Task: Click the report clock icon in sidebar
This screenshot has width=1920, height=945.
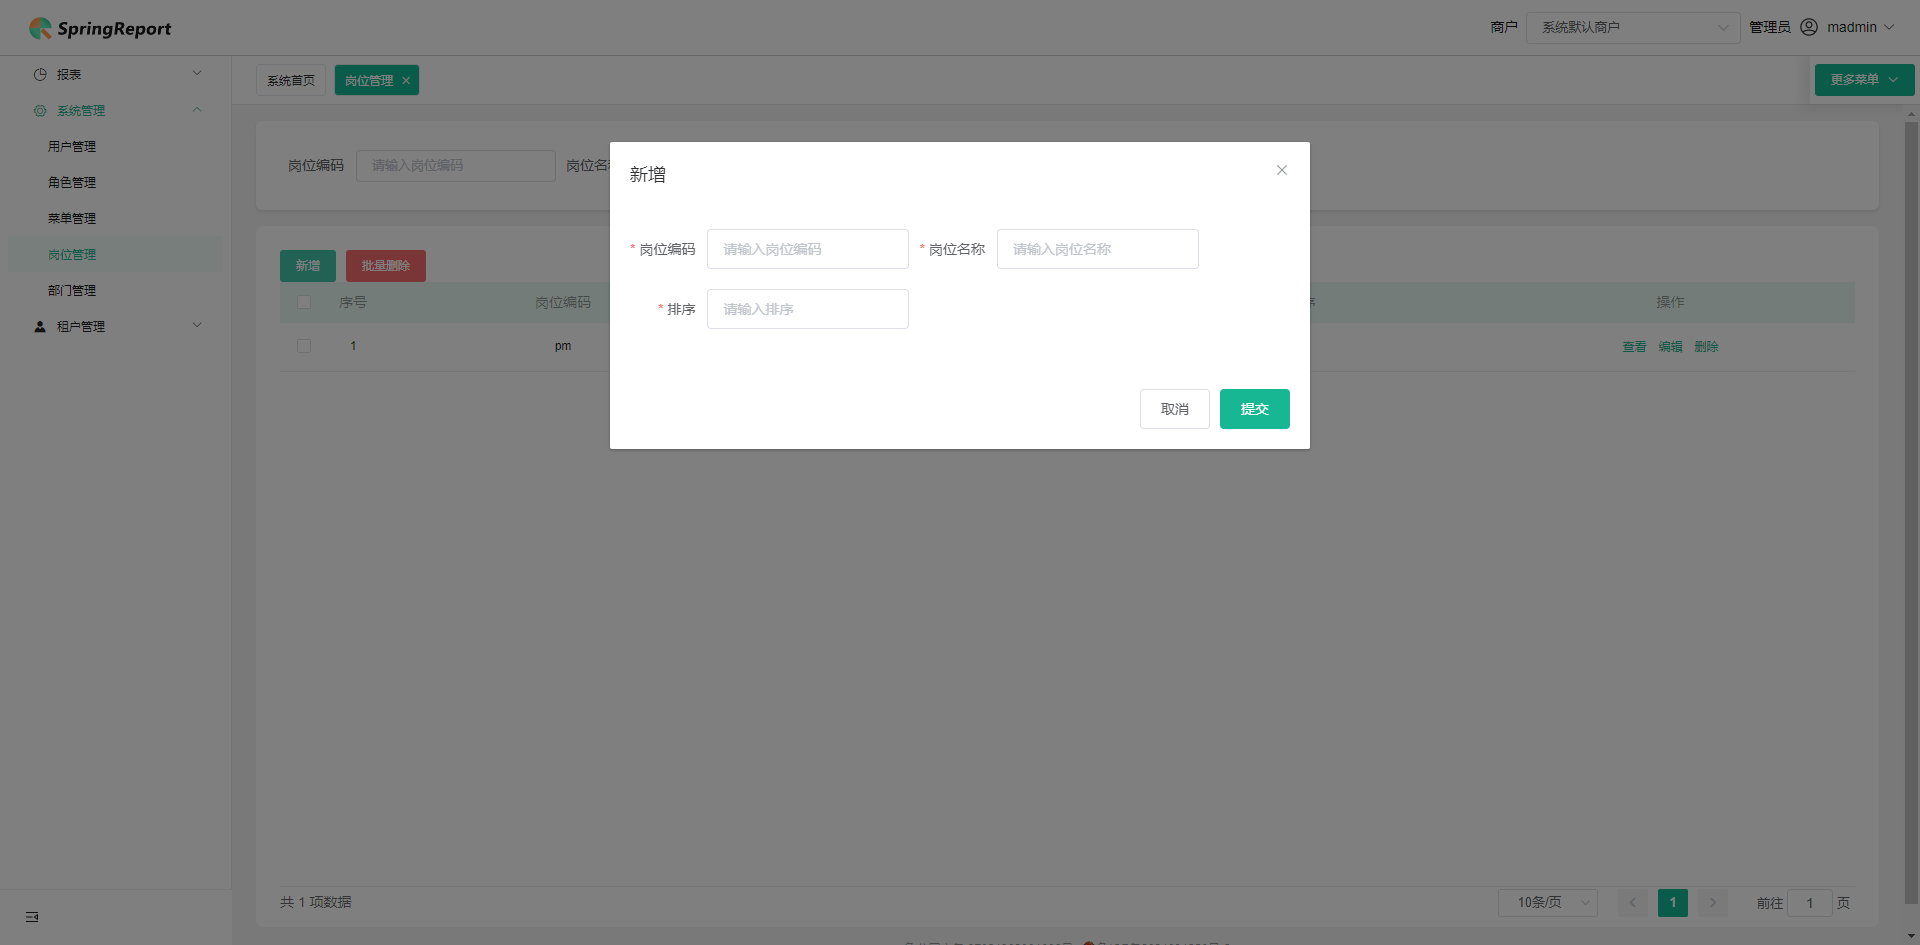Action: pyautogui.click(x=40, y=74)
